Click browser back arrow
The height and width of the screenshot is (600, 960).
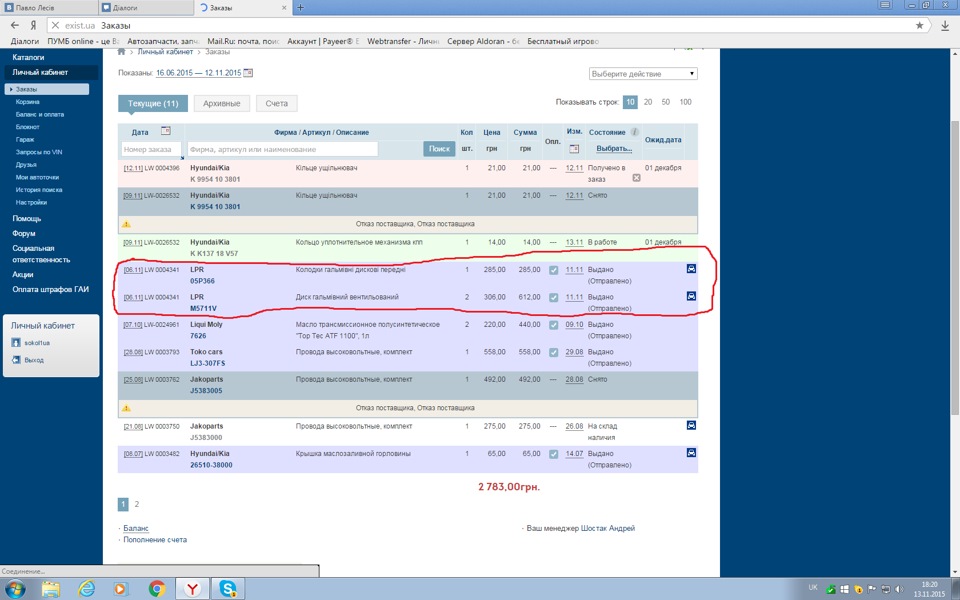15,26
